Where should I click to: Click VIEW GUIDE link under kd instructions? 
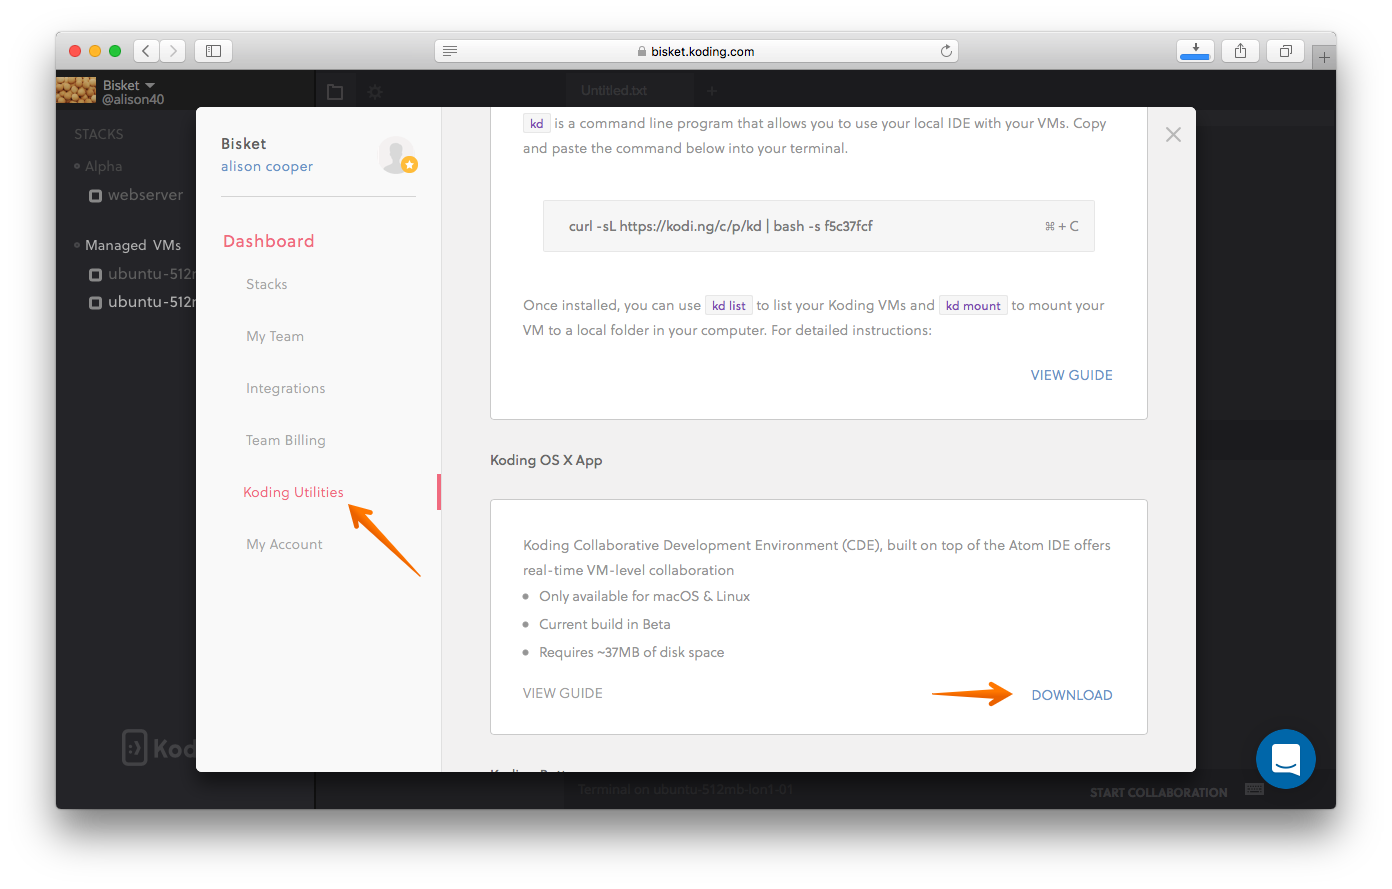(x=1072, y=375)
